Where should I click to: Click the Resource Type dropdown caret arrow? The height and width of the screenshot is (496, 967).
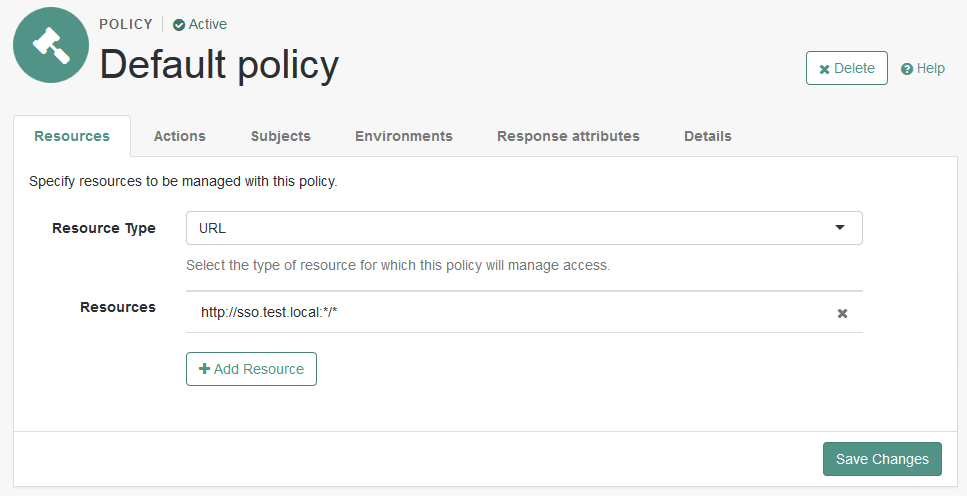coord(840,228)
